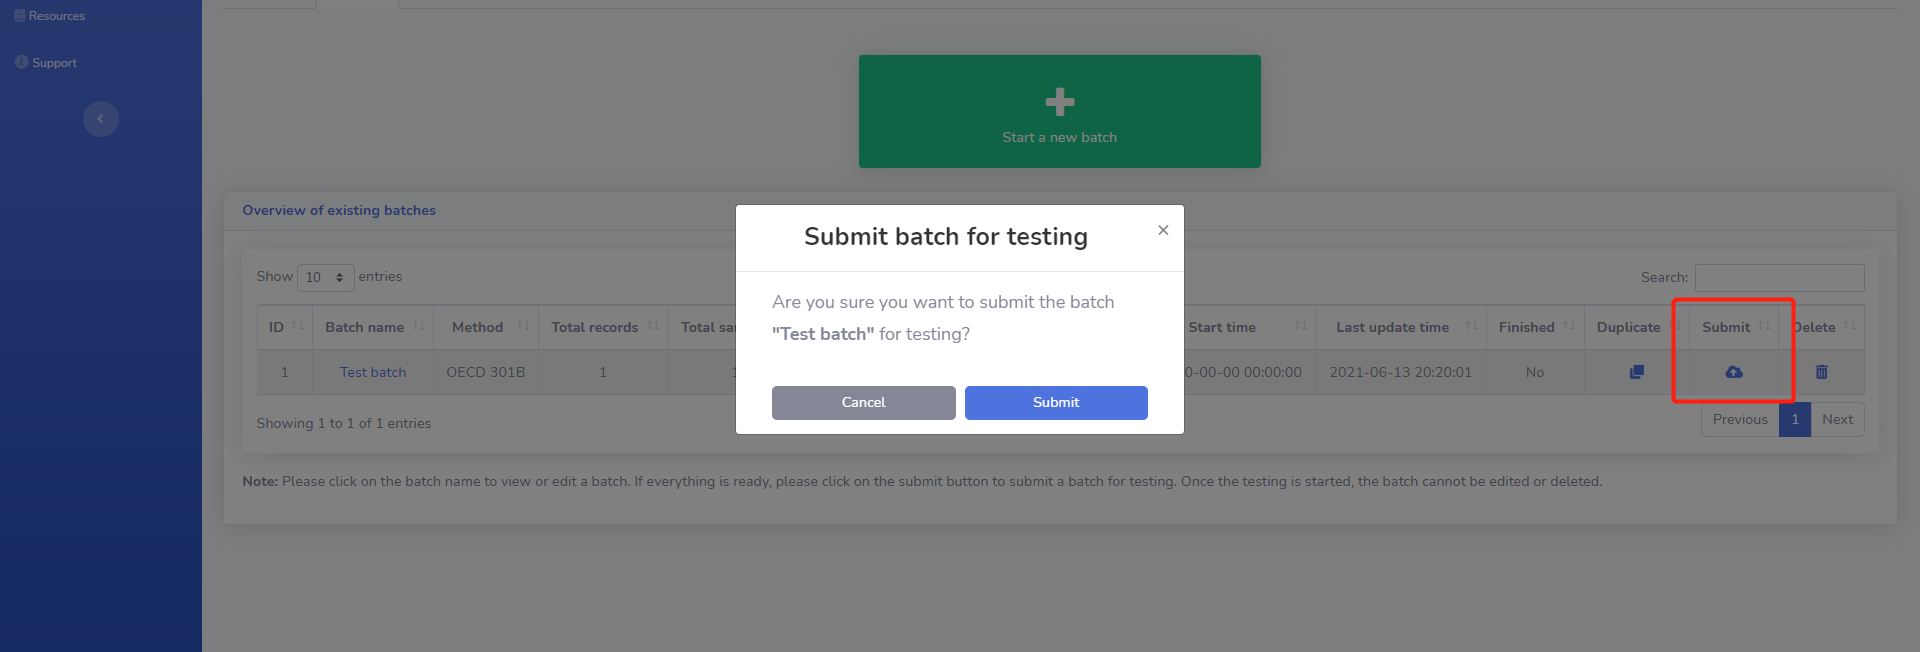Viewport: 1920px width, 652px height.
Task: Go to the Previous page
Action: pos(1740,419)
